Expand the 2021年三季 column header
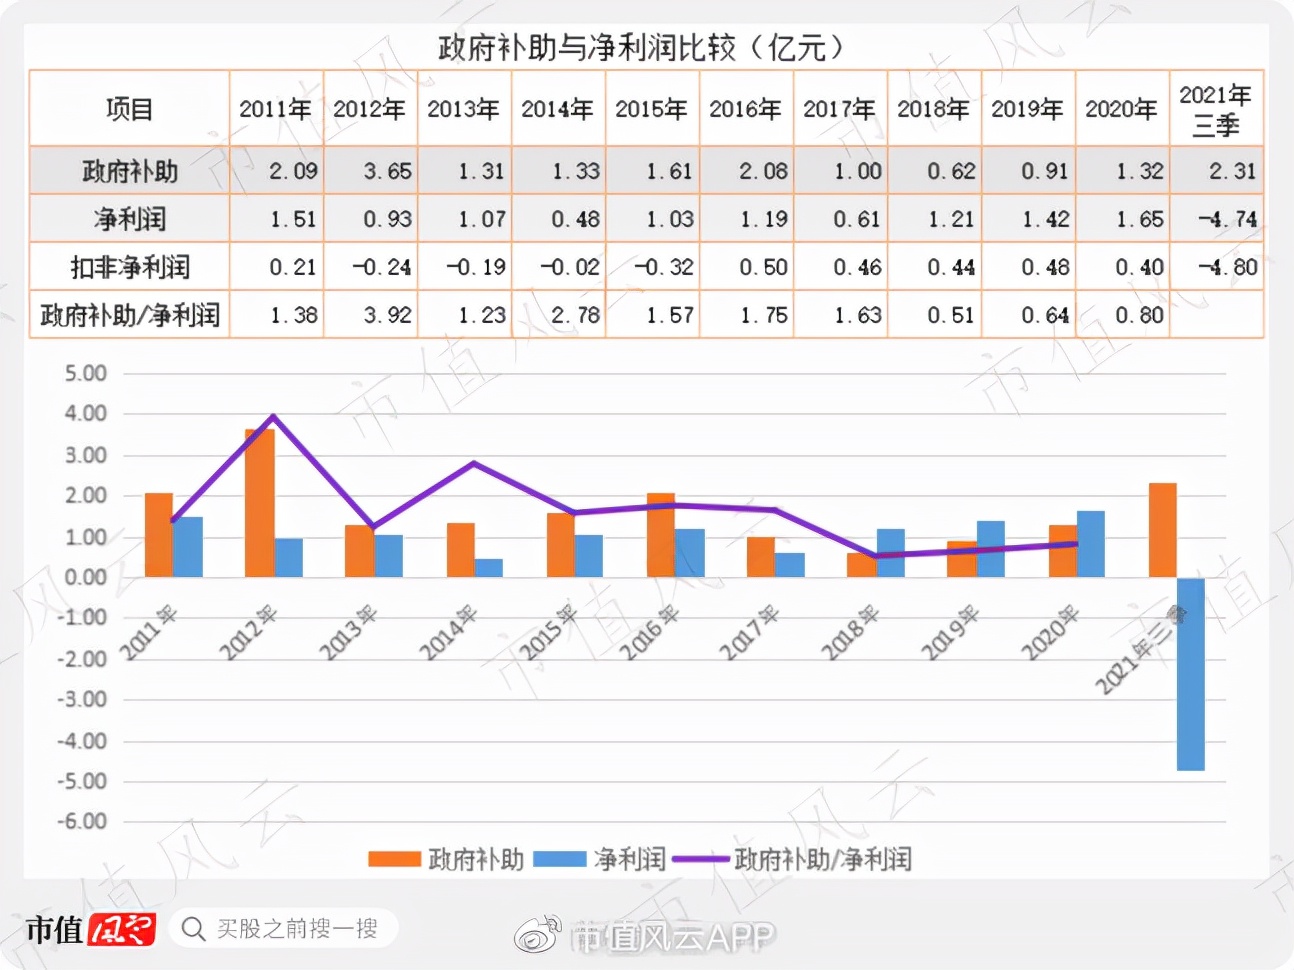 (x=1216, y=108)
